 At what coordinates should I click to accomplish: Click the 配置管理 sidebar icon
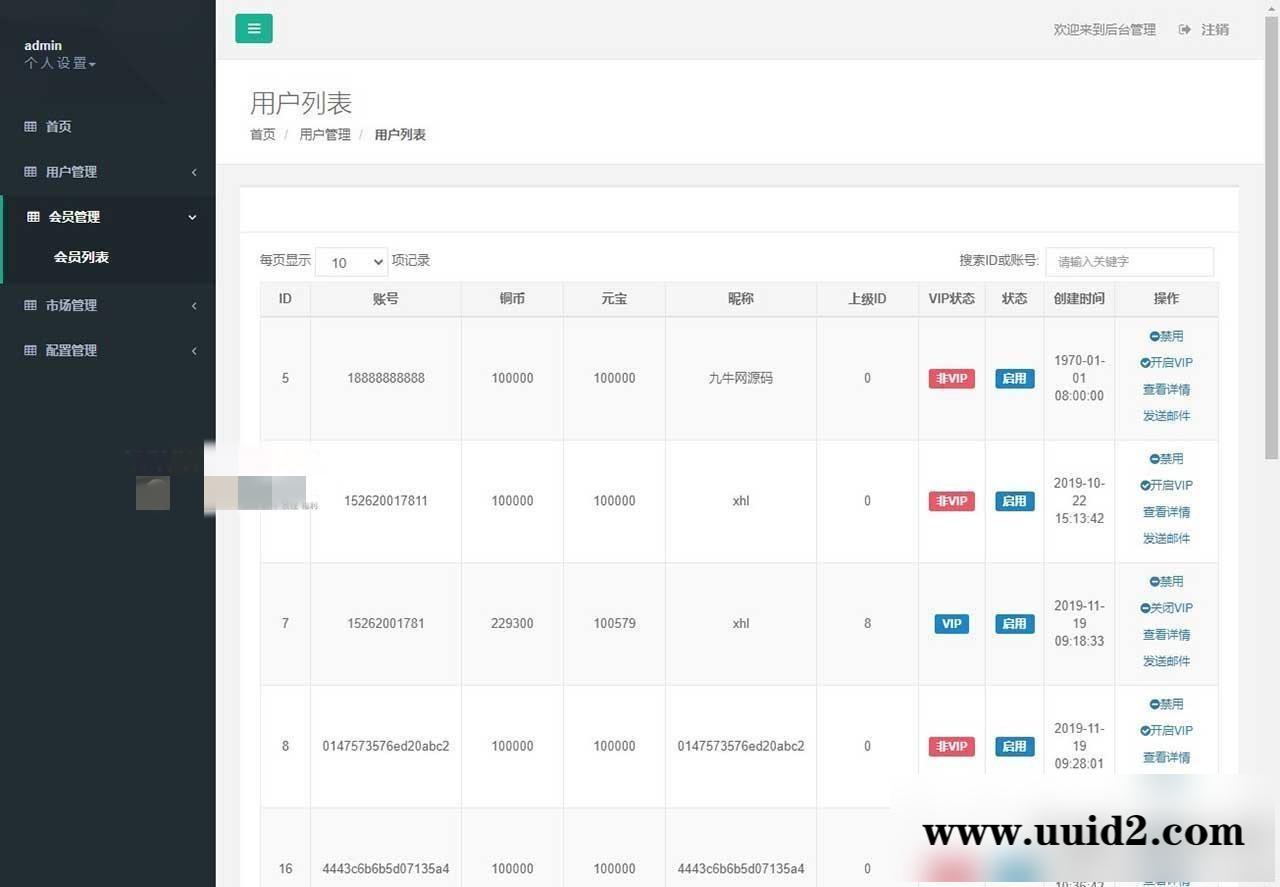[x=33, y=350]
